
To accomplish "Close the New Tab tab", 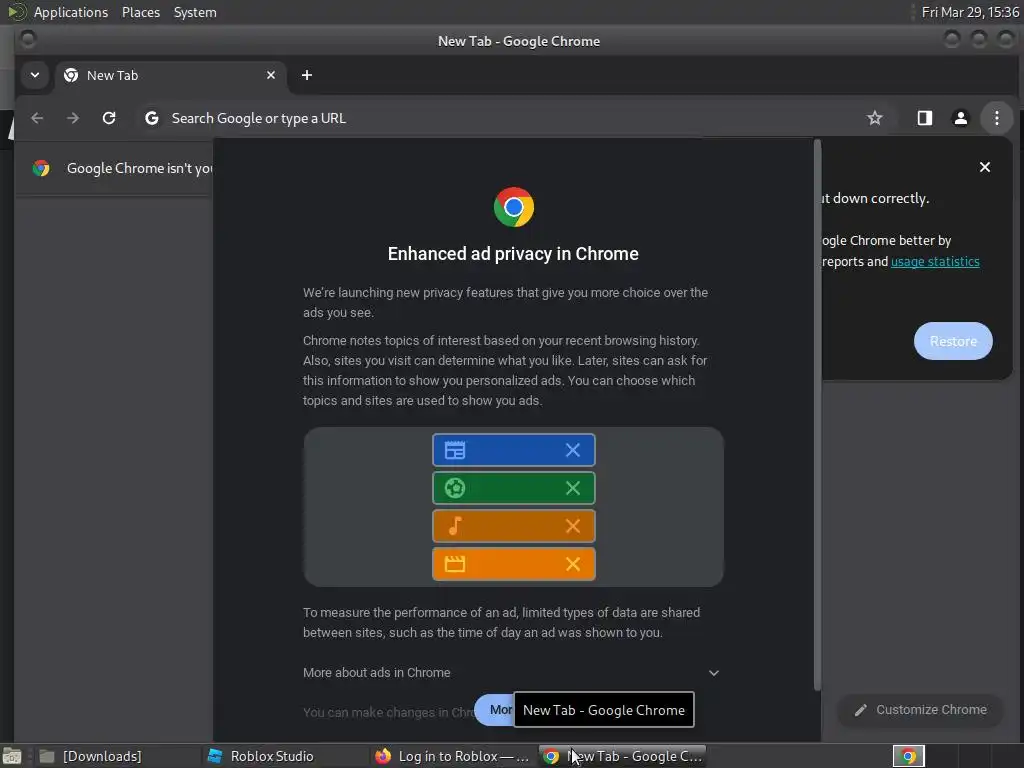I will point(271,75).
